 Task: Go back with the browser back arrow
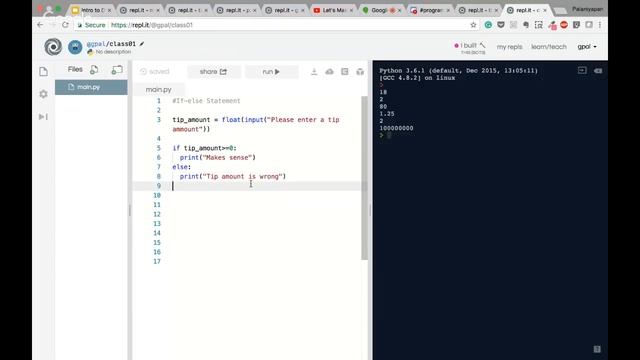pyautogui.click(x=40, y=25)
